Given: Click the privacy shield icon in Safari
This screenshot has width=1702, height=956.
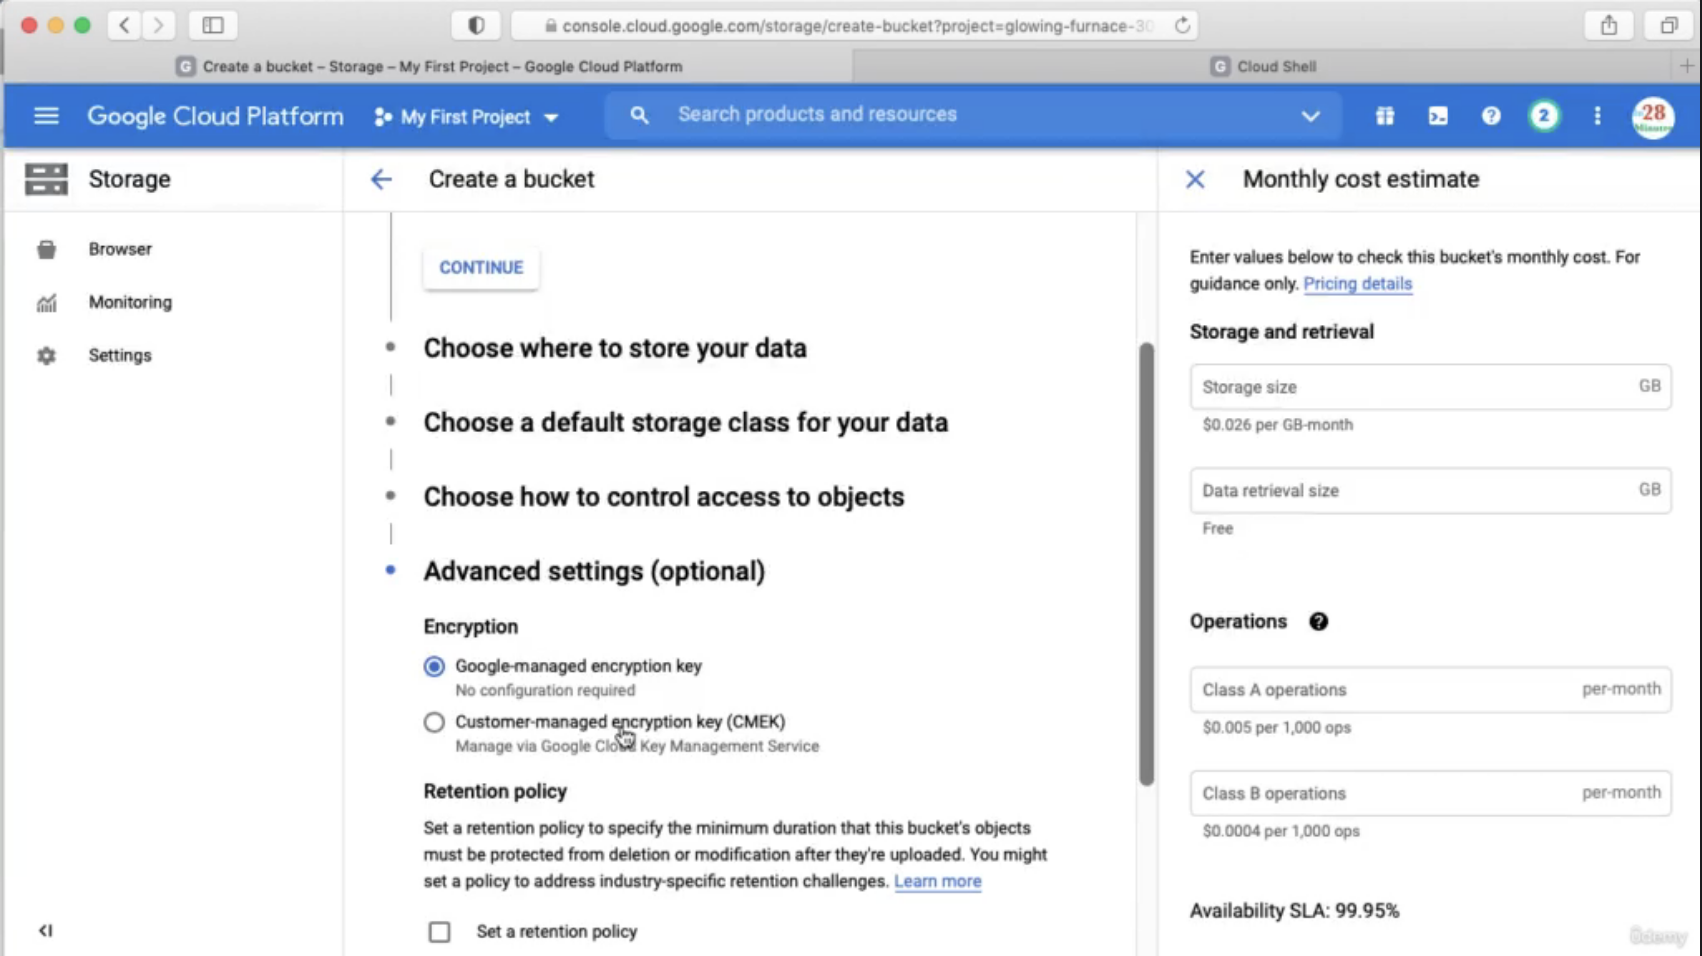Looking at the screenshot, I should click(x=476, y=25).
